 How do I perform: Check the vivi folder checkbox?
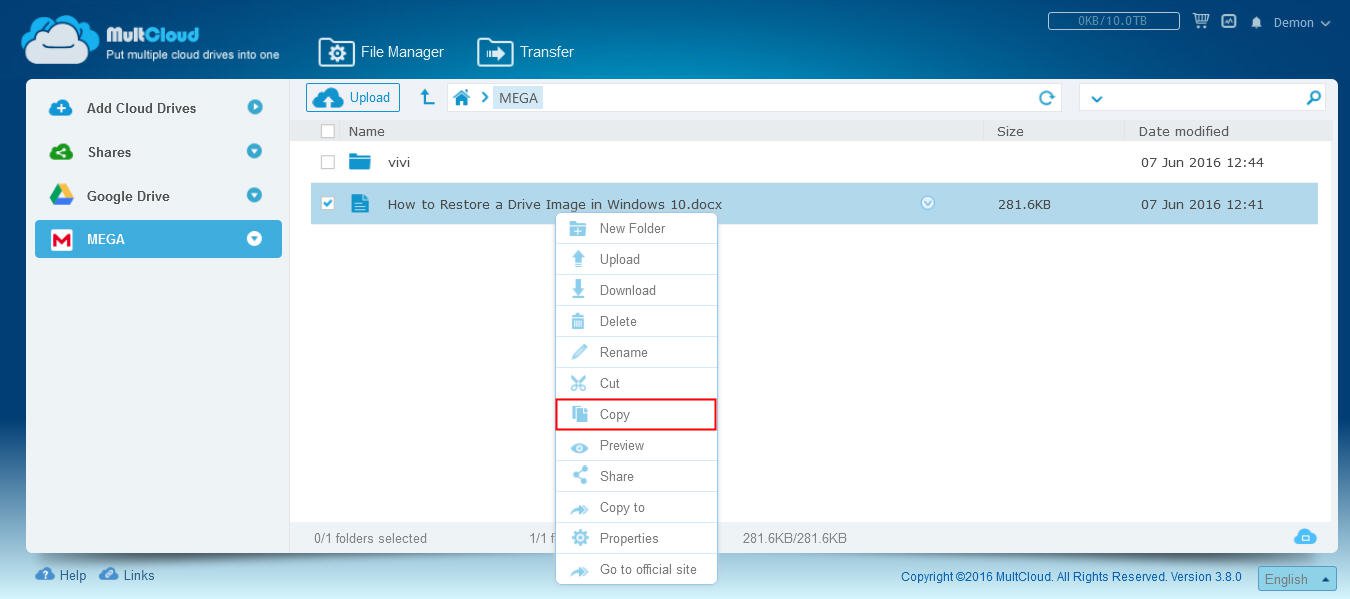point(328,162)
